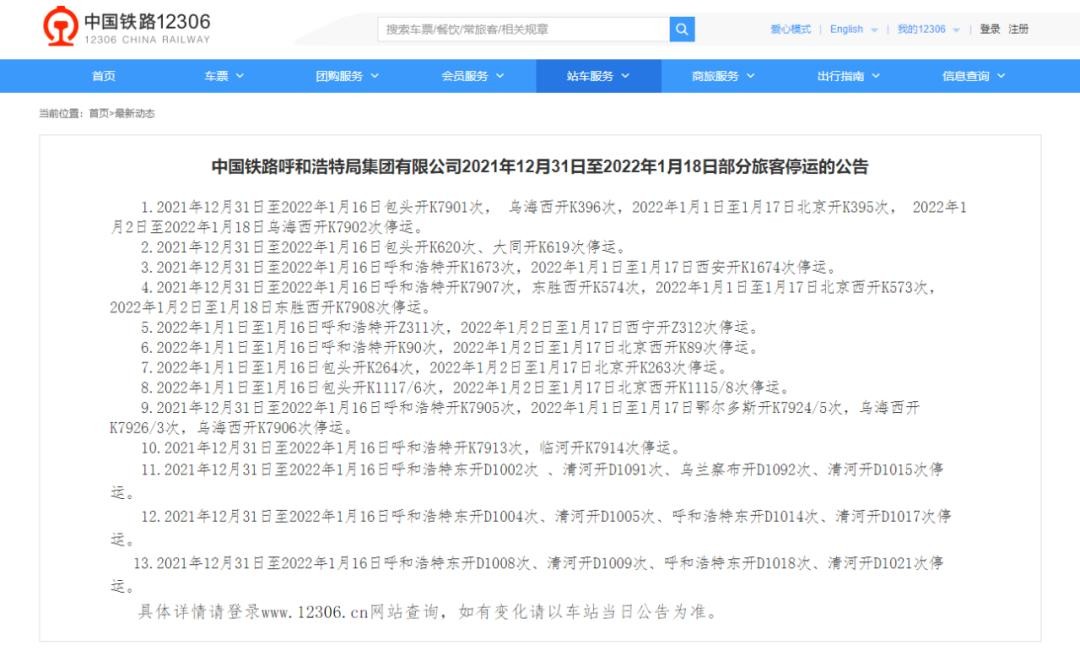This screenshot has width=1080, height=651.
Task: Click item 13 mentioning D1008次
Action: (527, 574)
